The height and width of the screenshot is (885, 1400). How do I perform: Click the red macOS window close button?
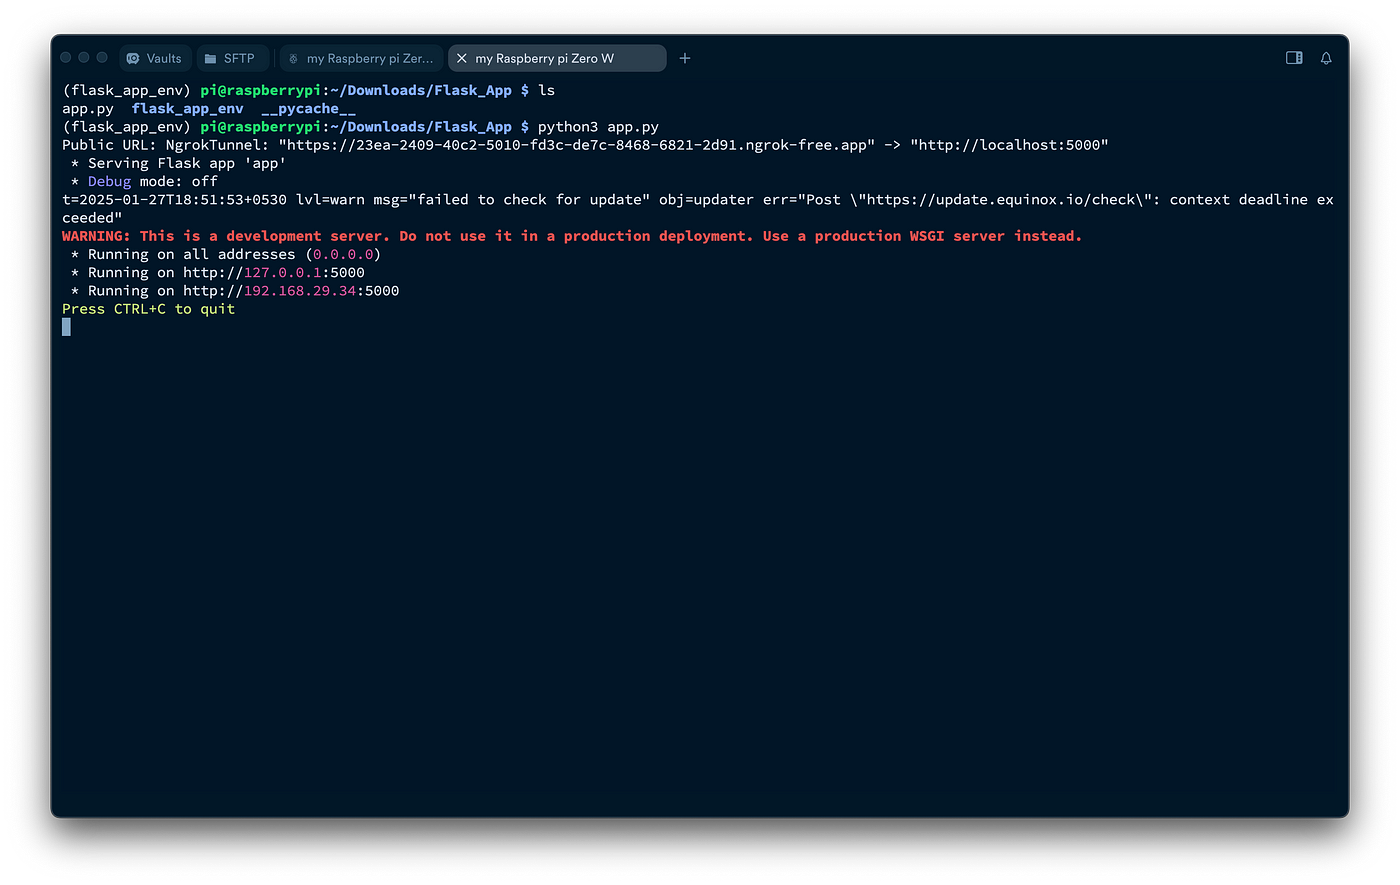click(x=66, y=58)
